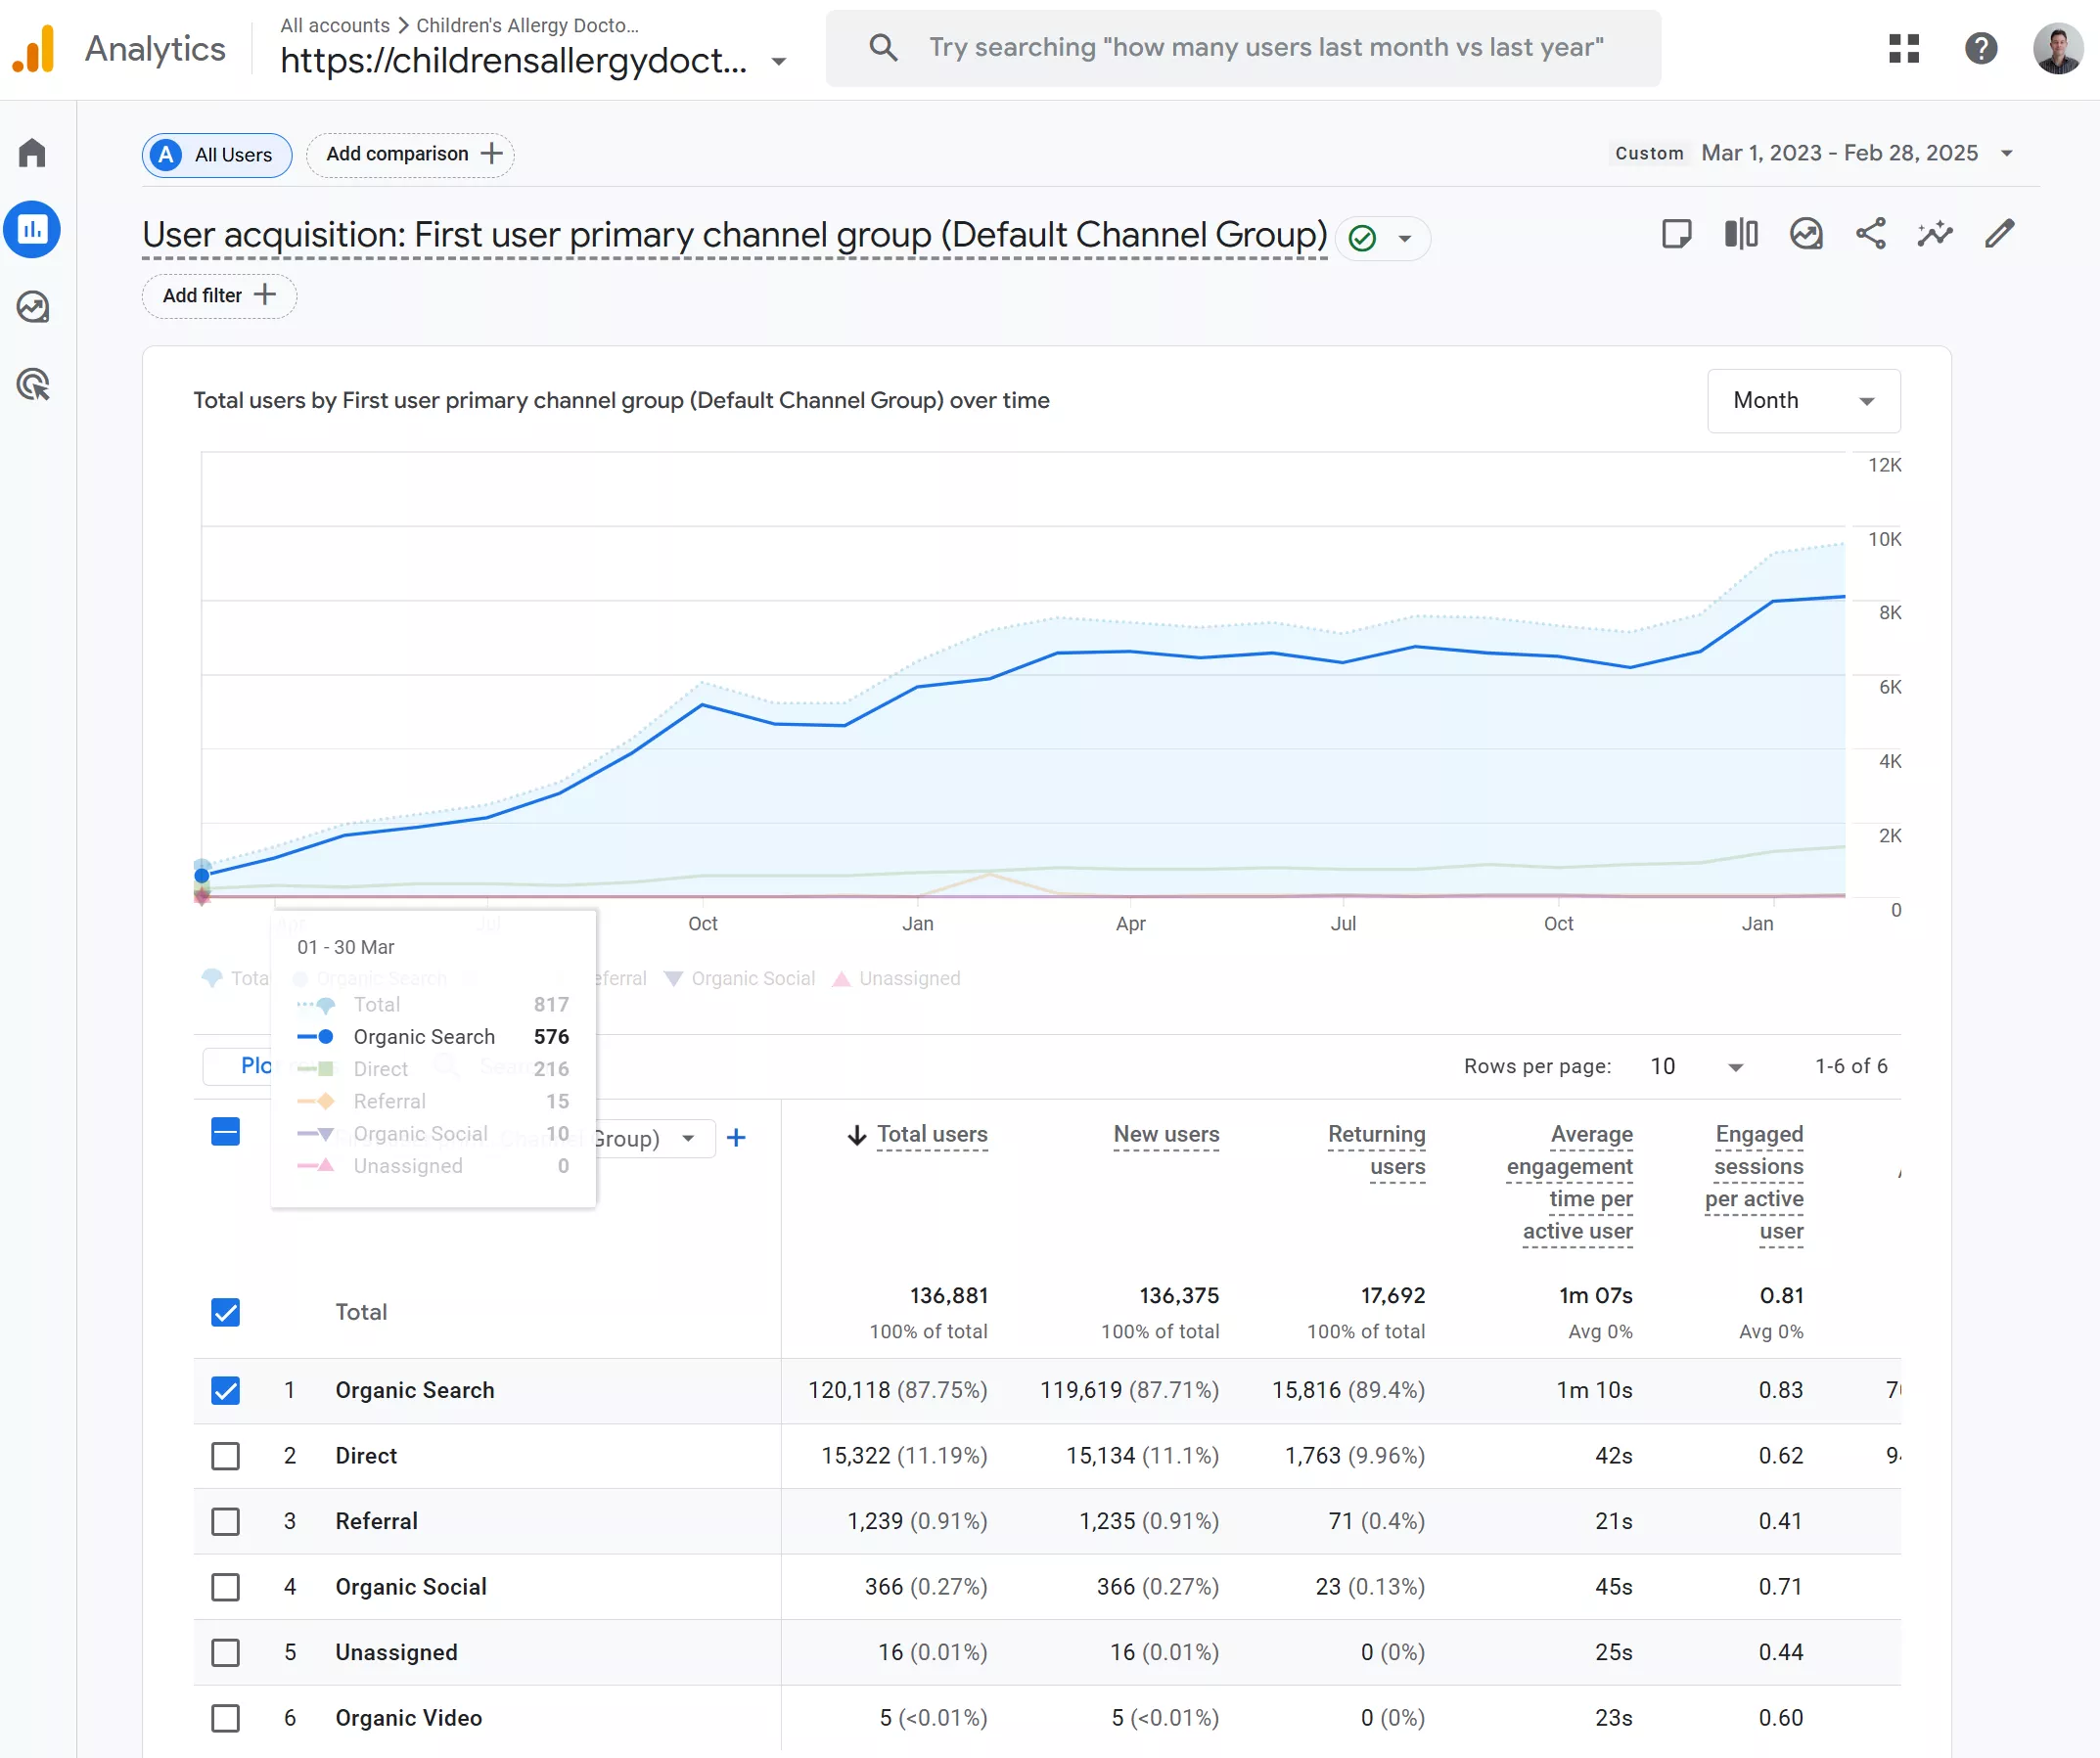Add a note using the annotation icon

1678,234
